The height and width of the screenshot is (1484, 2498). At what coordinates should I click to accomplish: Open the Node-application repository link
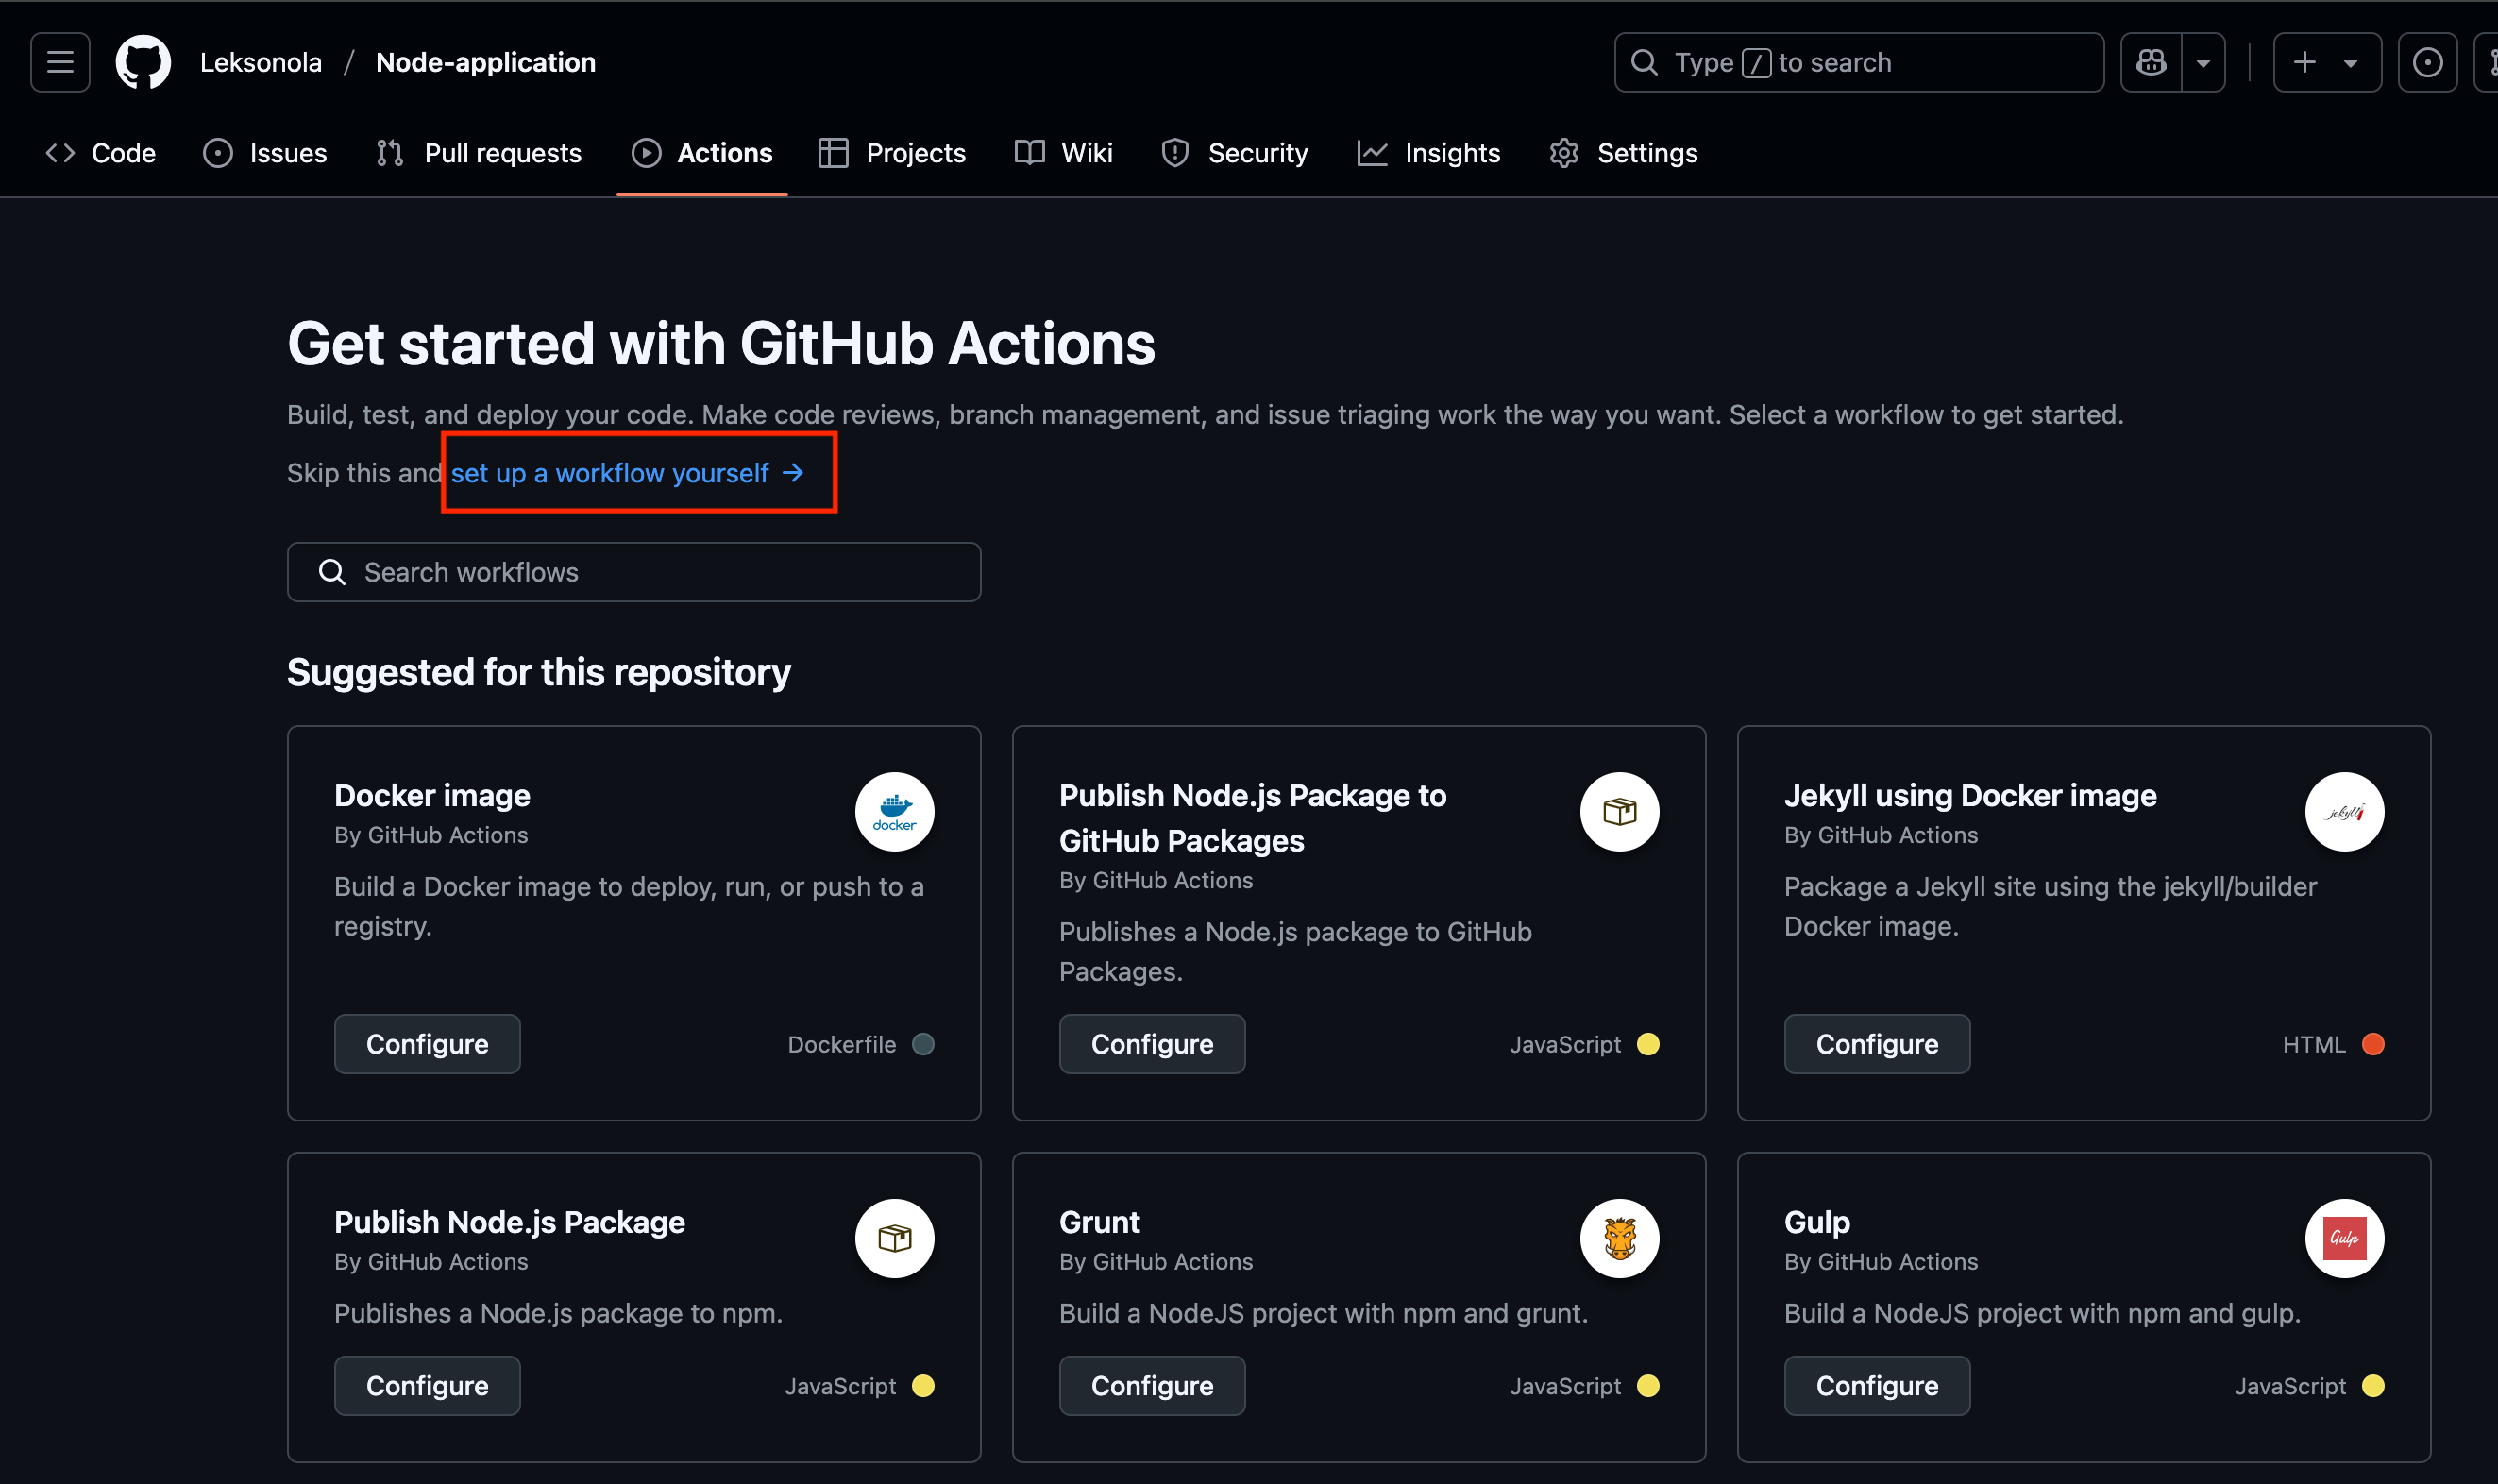click(x=486, y=62)
